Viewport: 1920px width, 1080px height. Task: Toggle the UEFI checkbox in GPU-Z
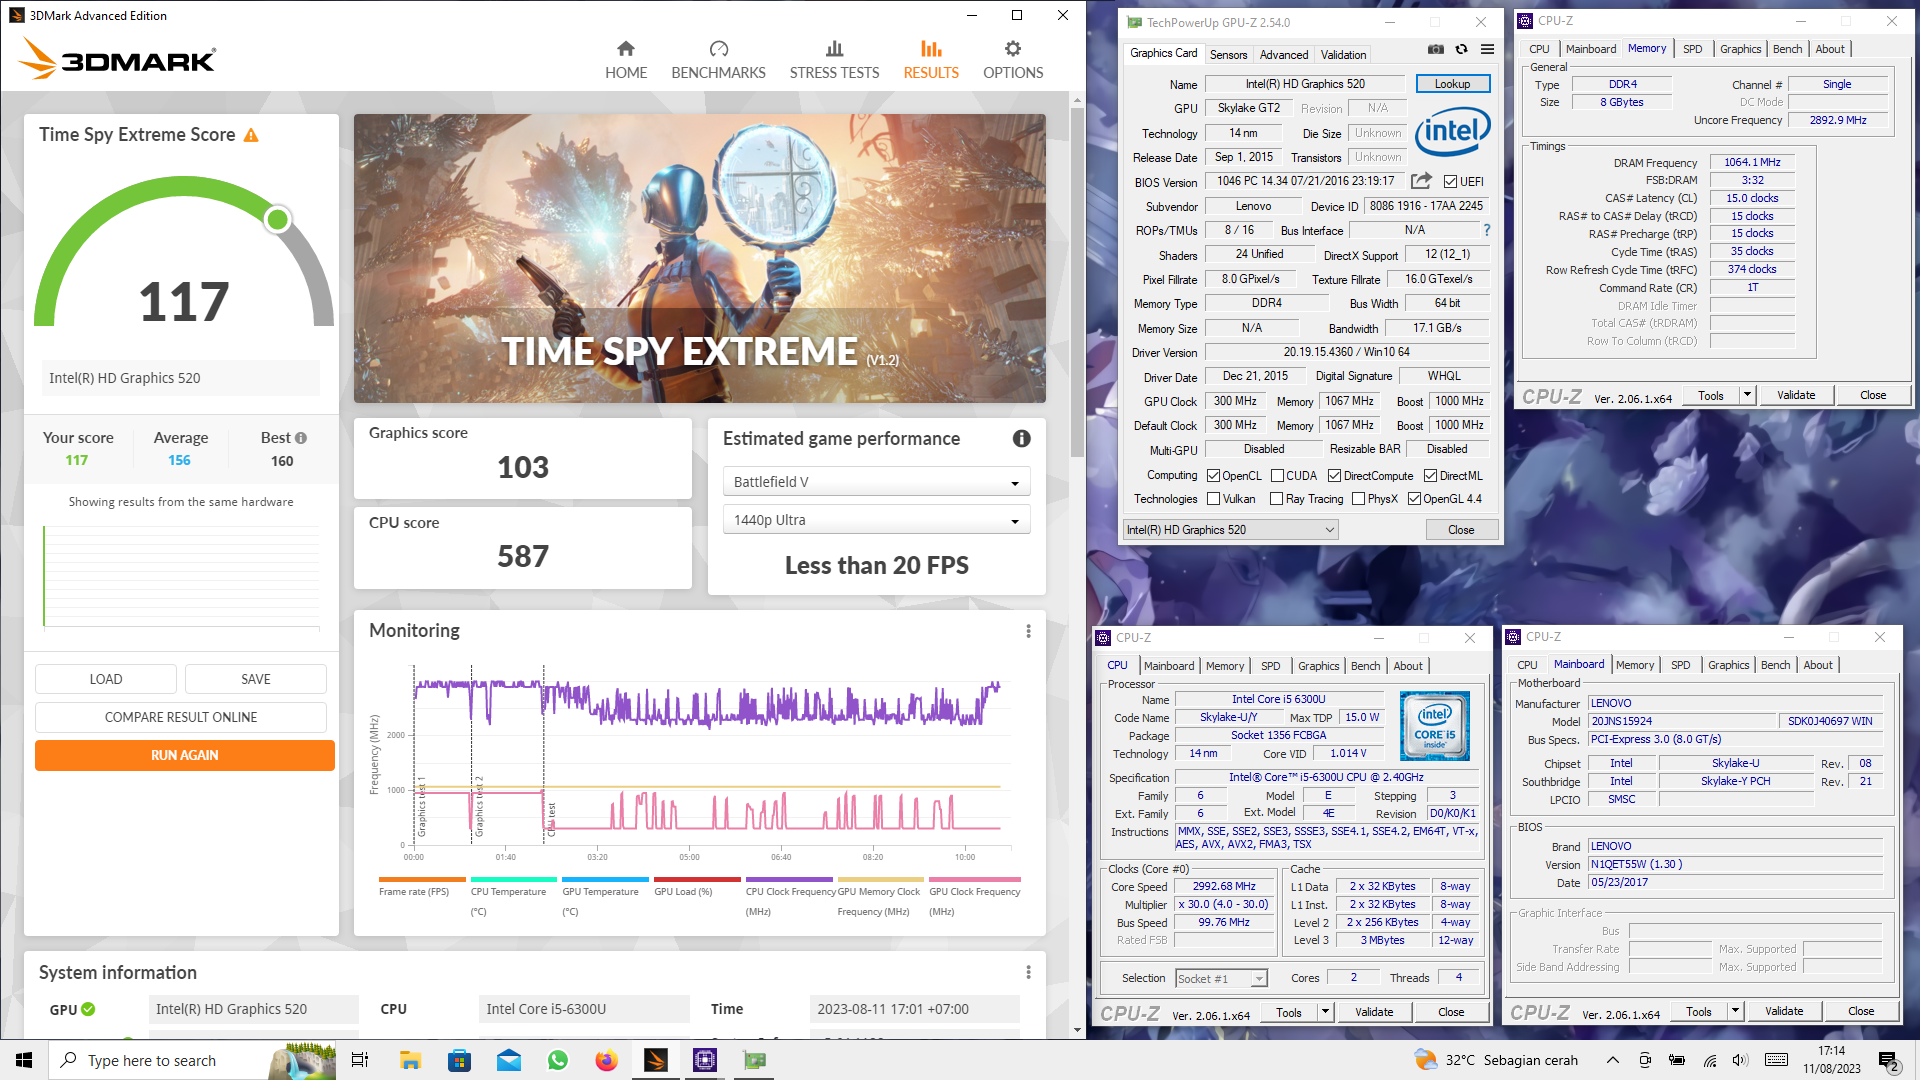1450,182
